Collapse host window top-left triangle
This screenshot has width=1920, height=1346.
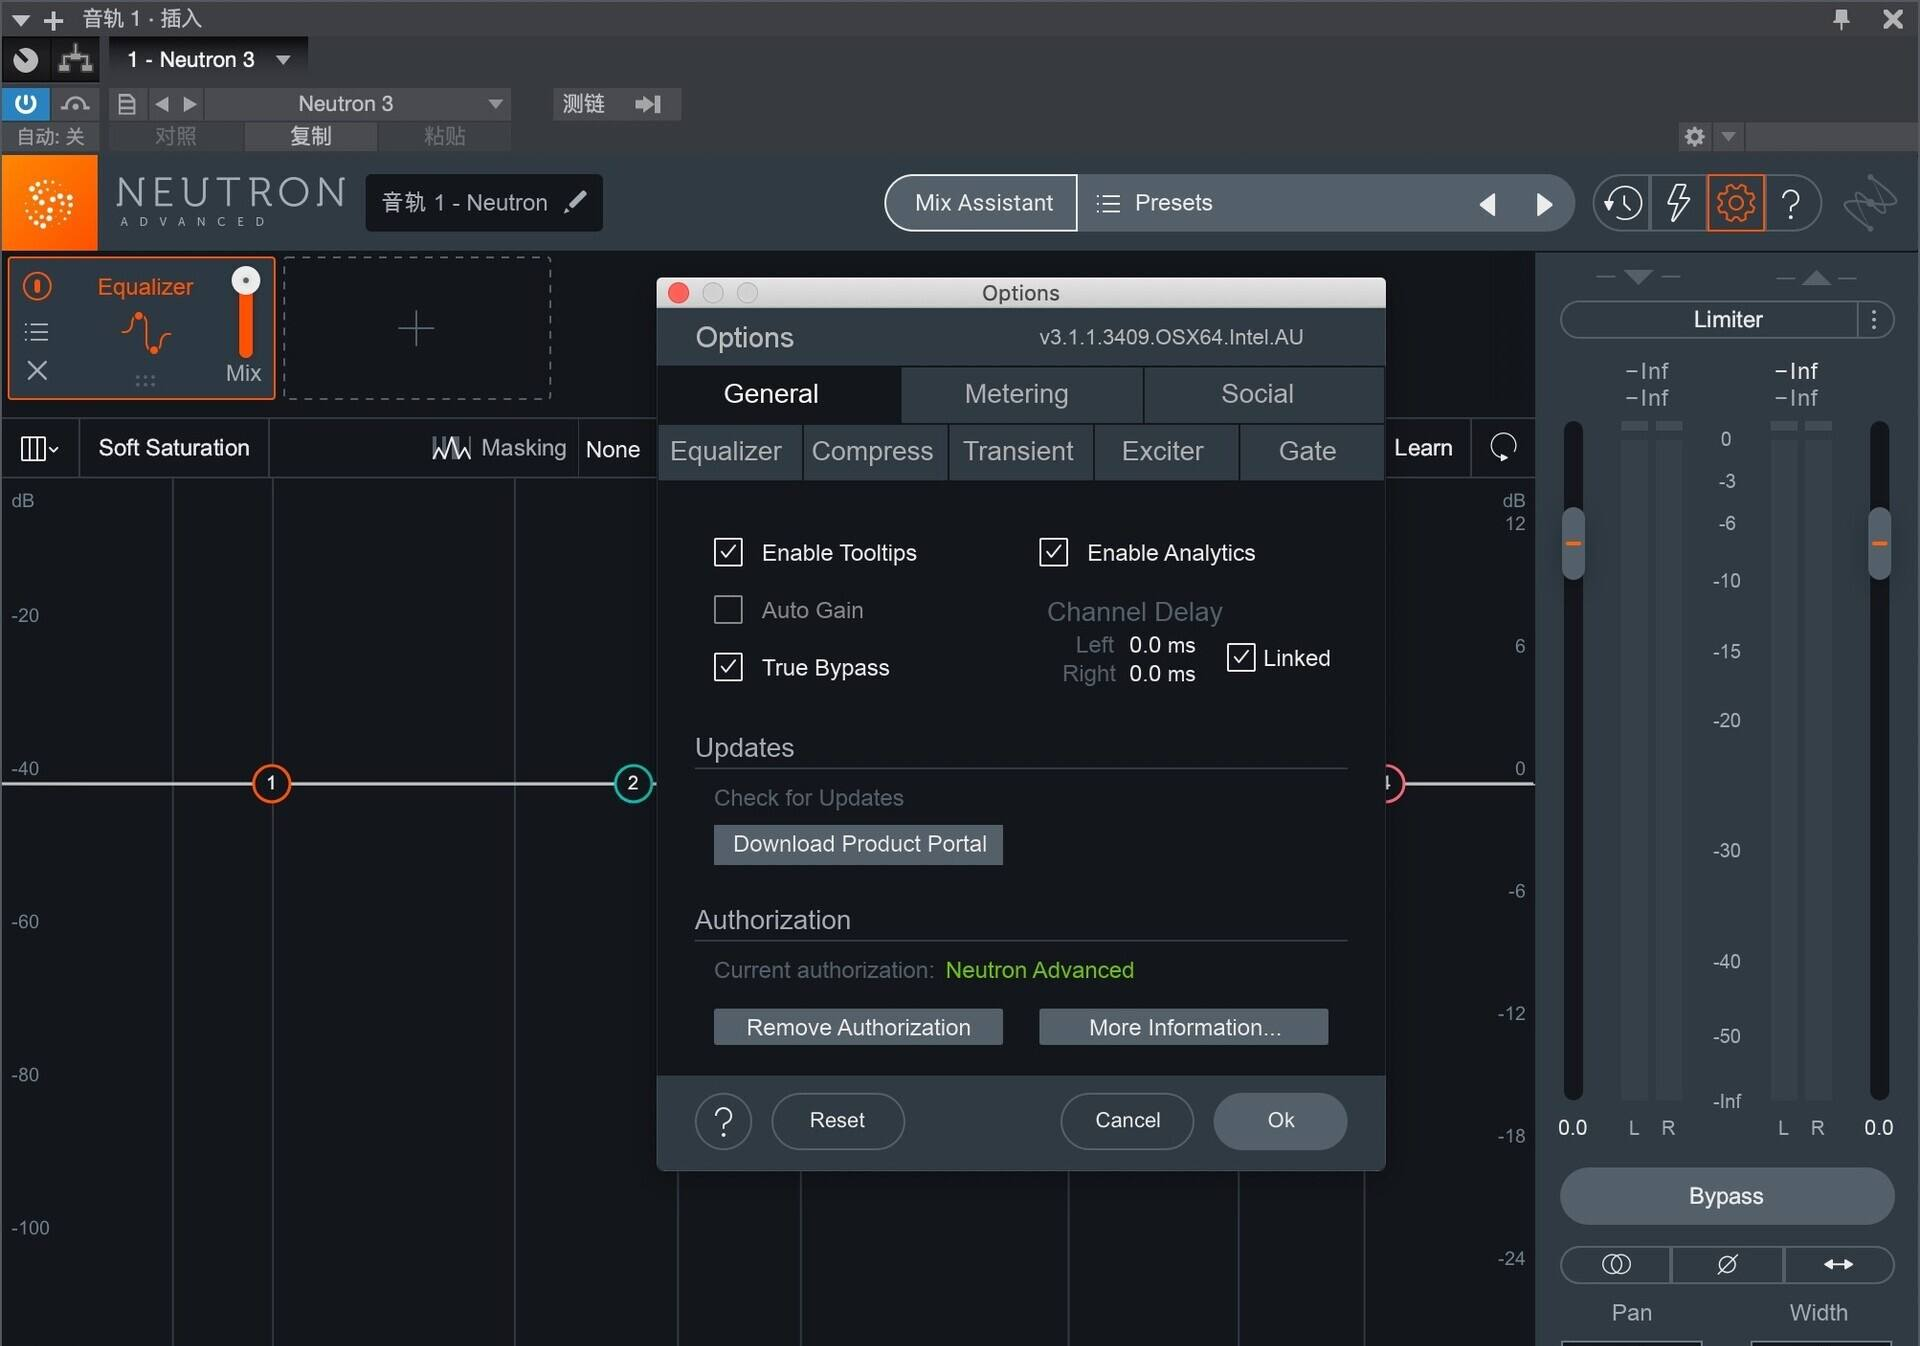coord(20,20)
